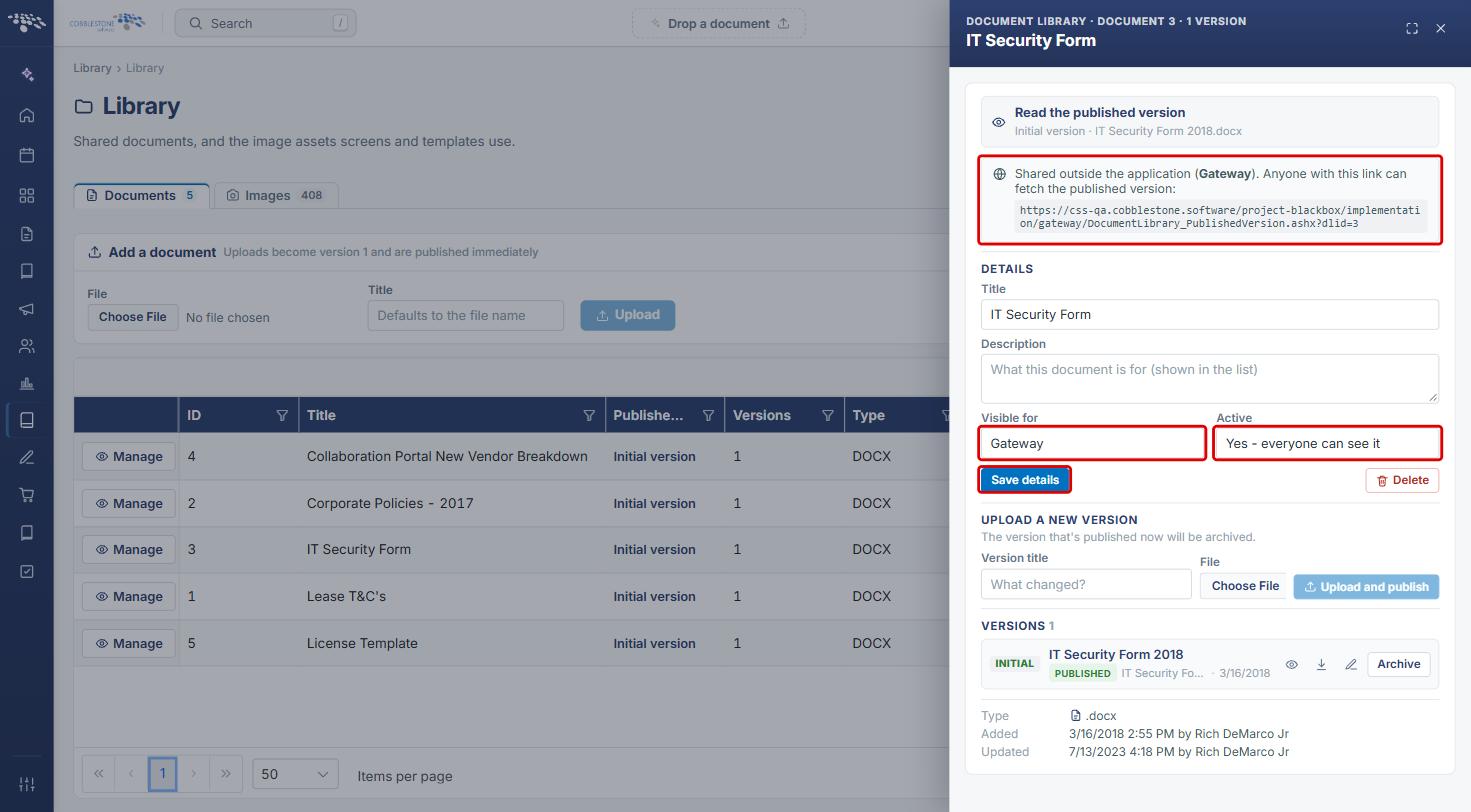Archive the IT Security Form 2018 version
The image size is (1471, 812).
[1398, 664]
